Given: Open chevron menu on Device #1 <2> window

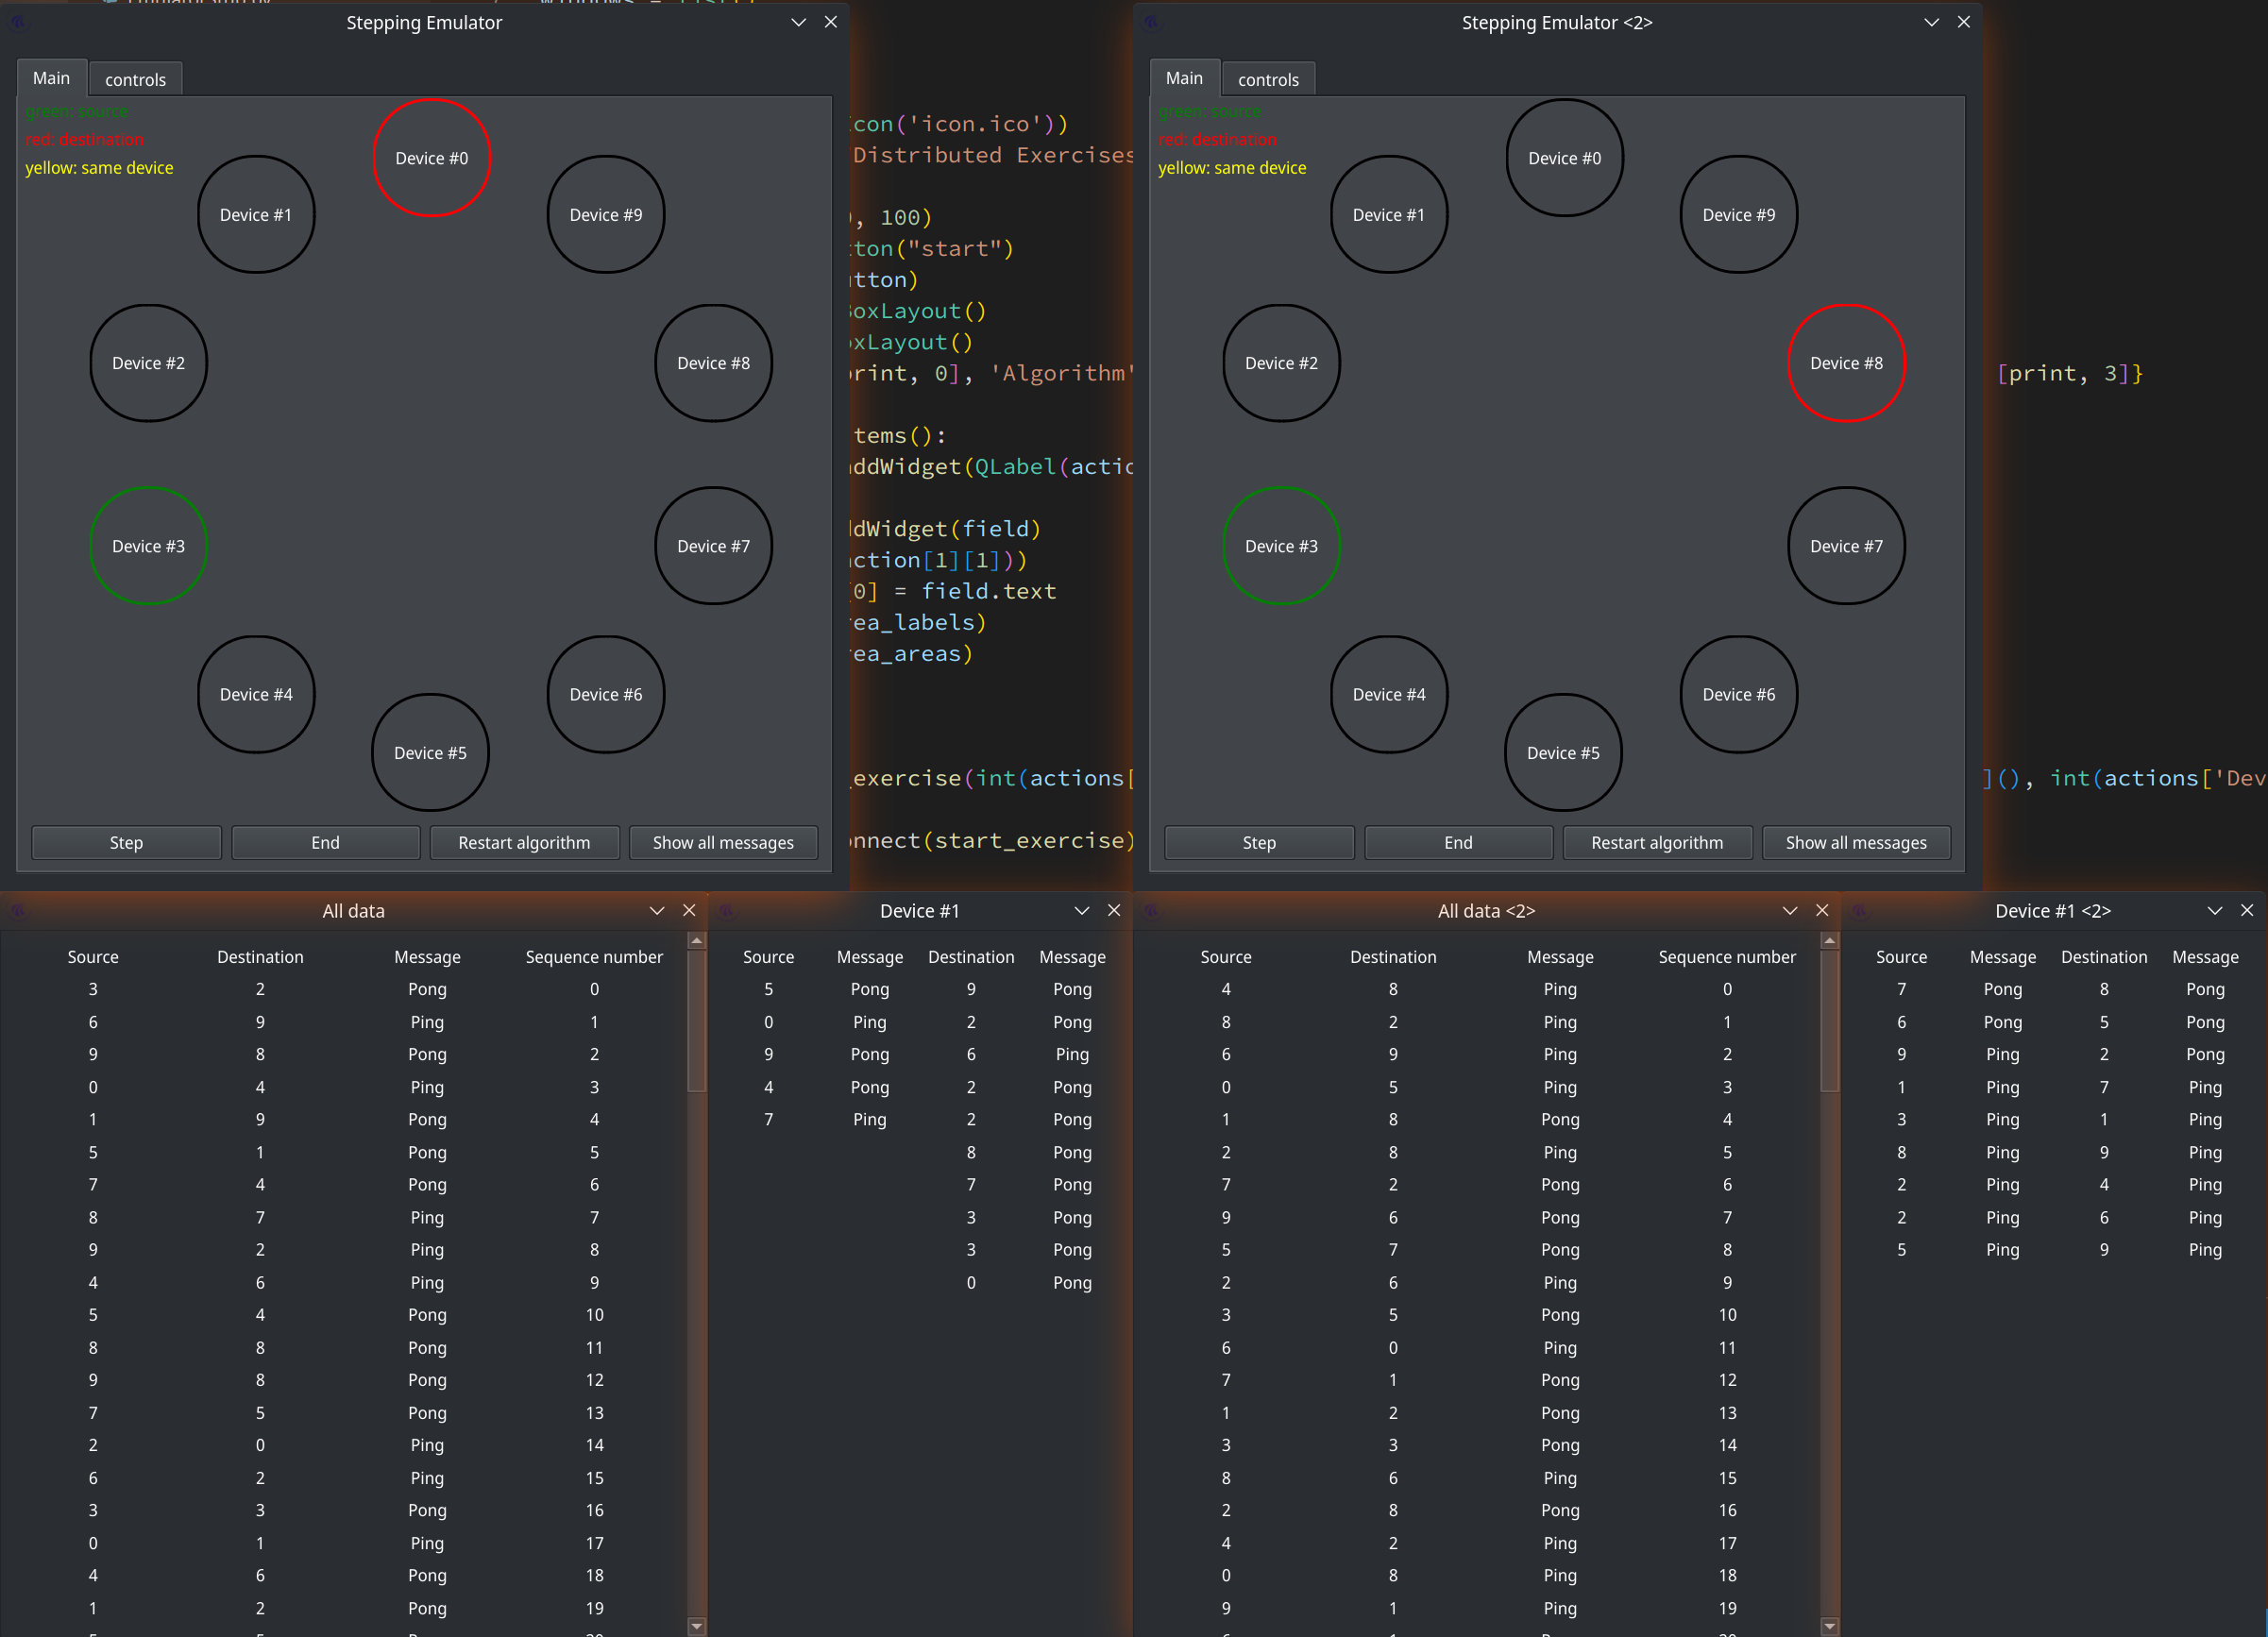Looking at the screenshot, I should click(x=2214, y=910).
